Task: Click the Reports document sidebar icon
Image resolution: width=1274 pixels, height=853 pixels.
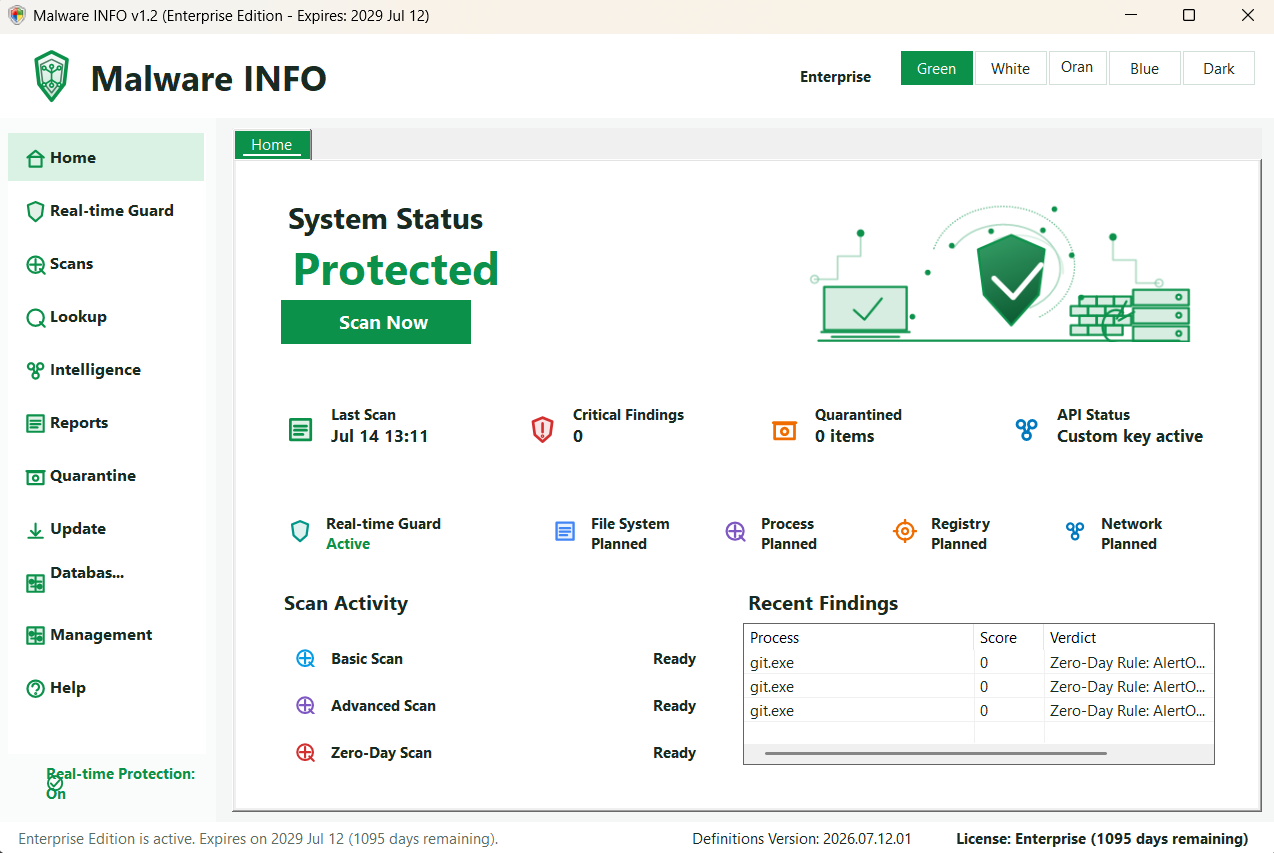Action: (x=35, y=423)
